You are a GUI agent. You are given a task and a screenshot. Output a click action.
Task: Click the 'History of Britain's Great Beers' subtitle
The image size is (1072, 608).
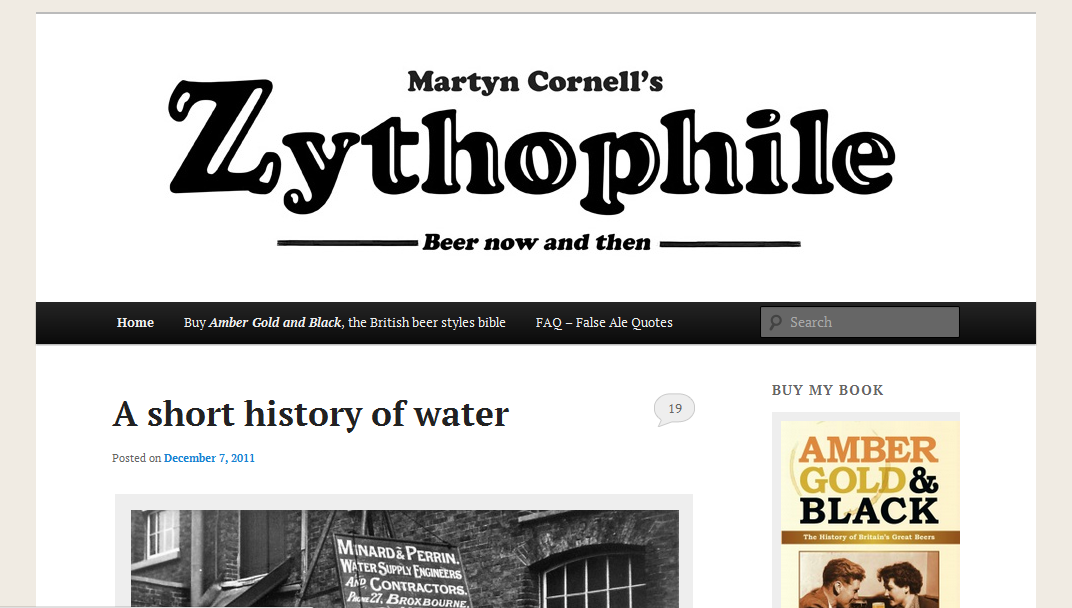pyautogui.click(x=869, y=537)
